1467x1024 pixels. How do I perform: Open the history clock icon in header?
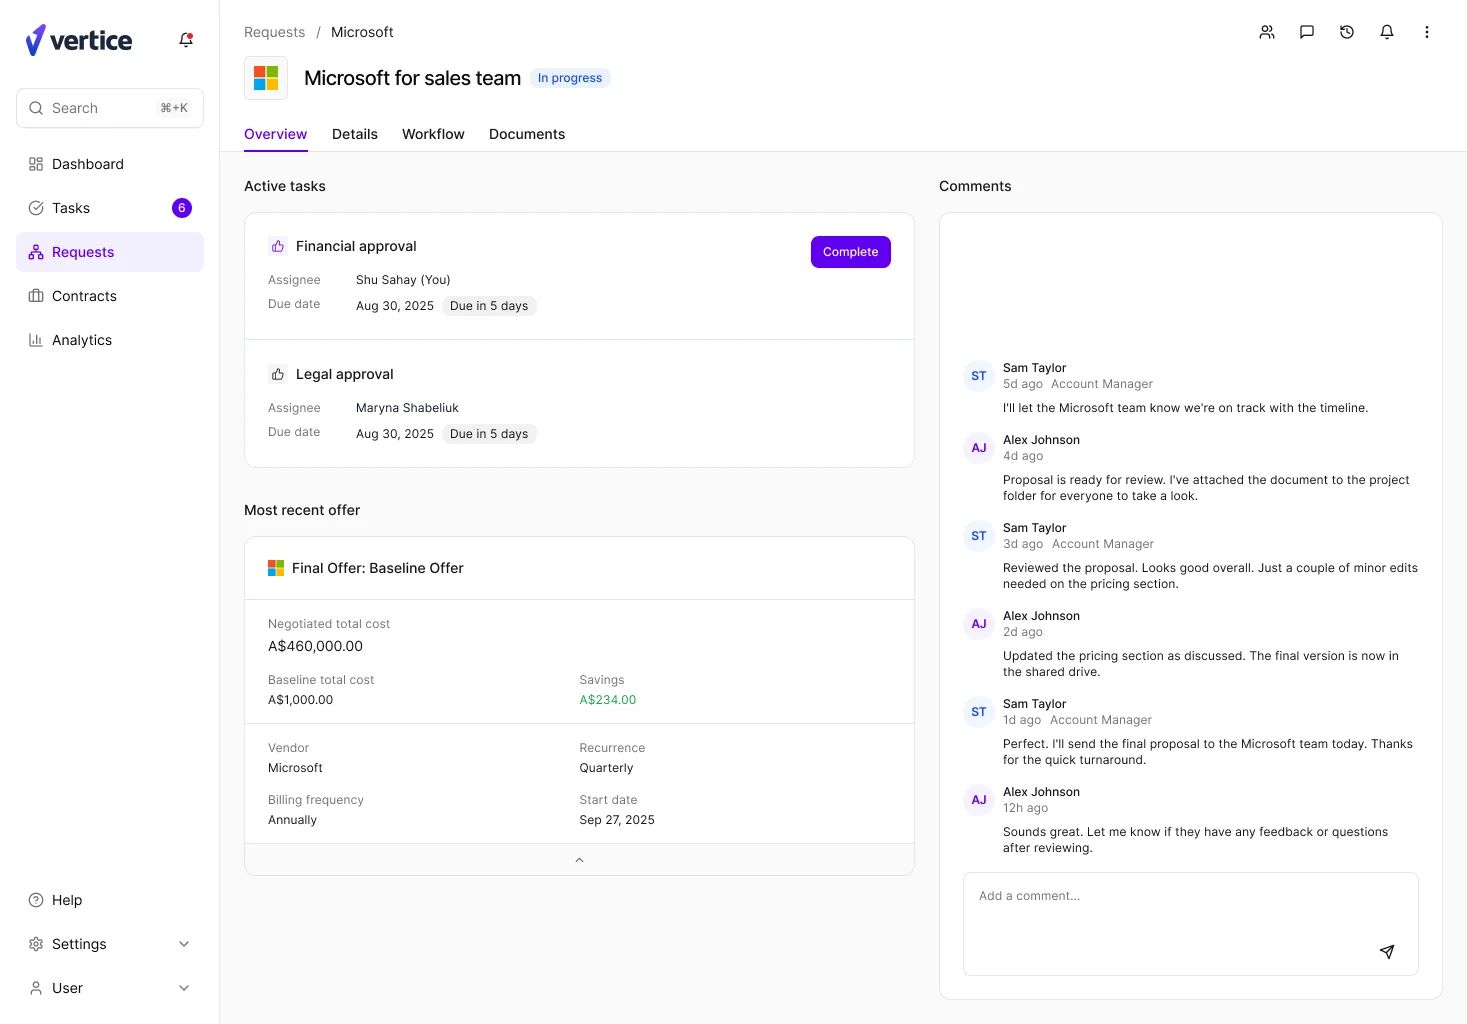(x=1347, y=32)
